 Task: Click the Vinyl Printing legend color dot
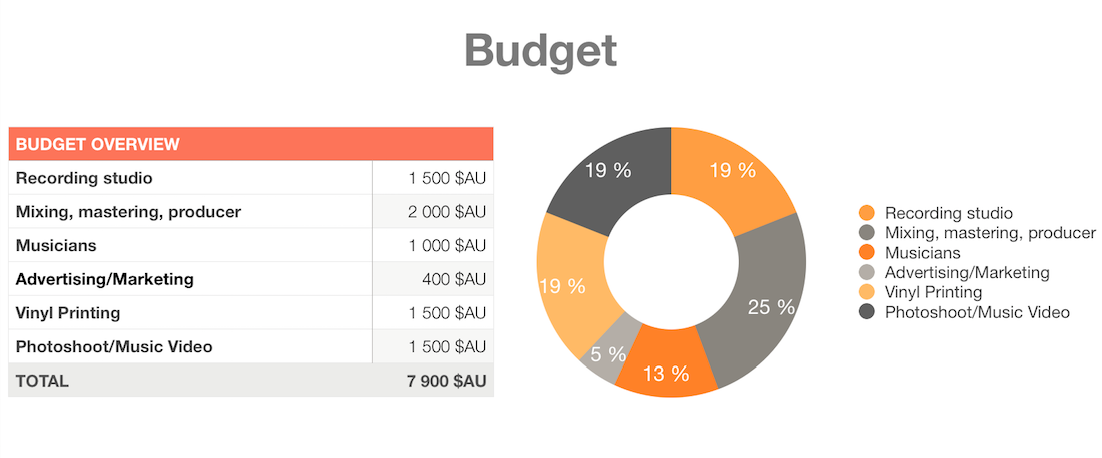[866, 292]
